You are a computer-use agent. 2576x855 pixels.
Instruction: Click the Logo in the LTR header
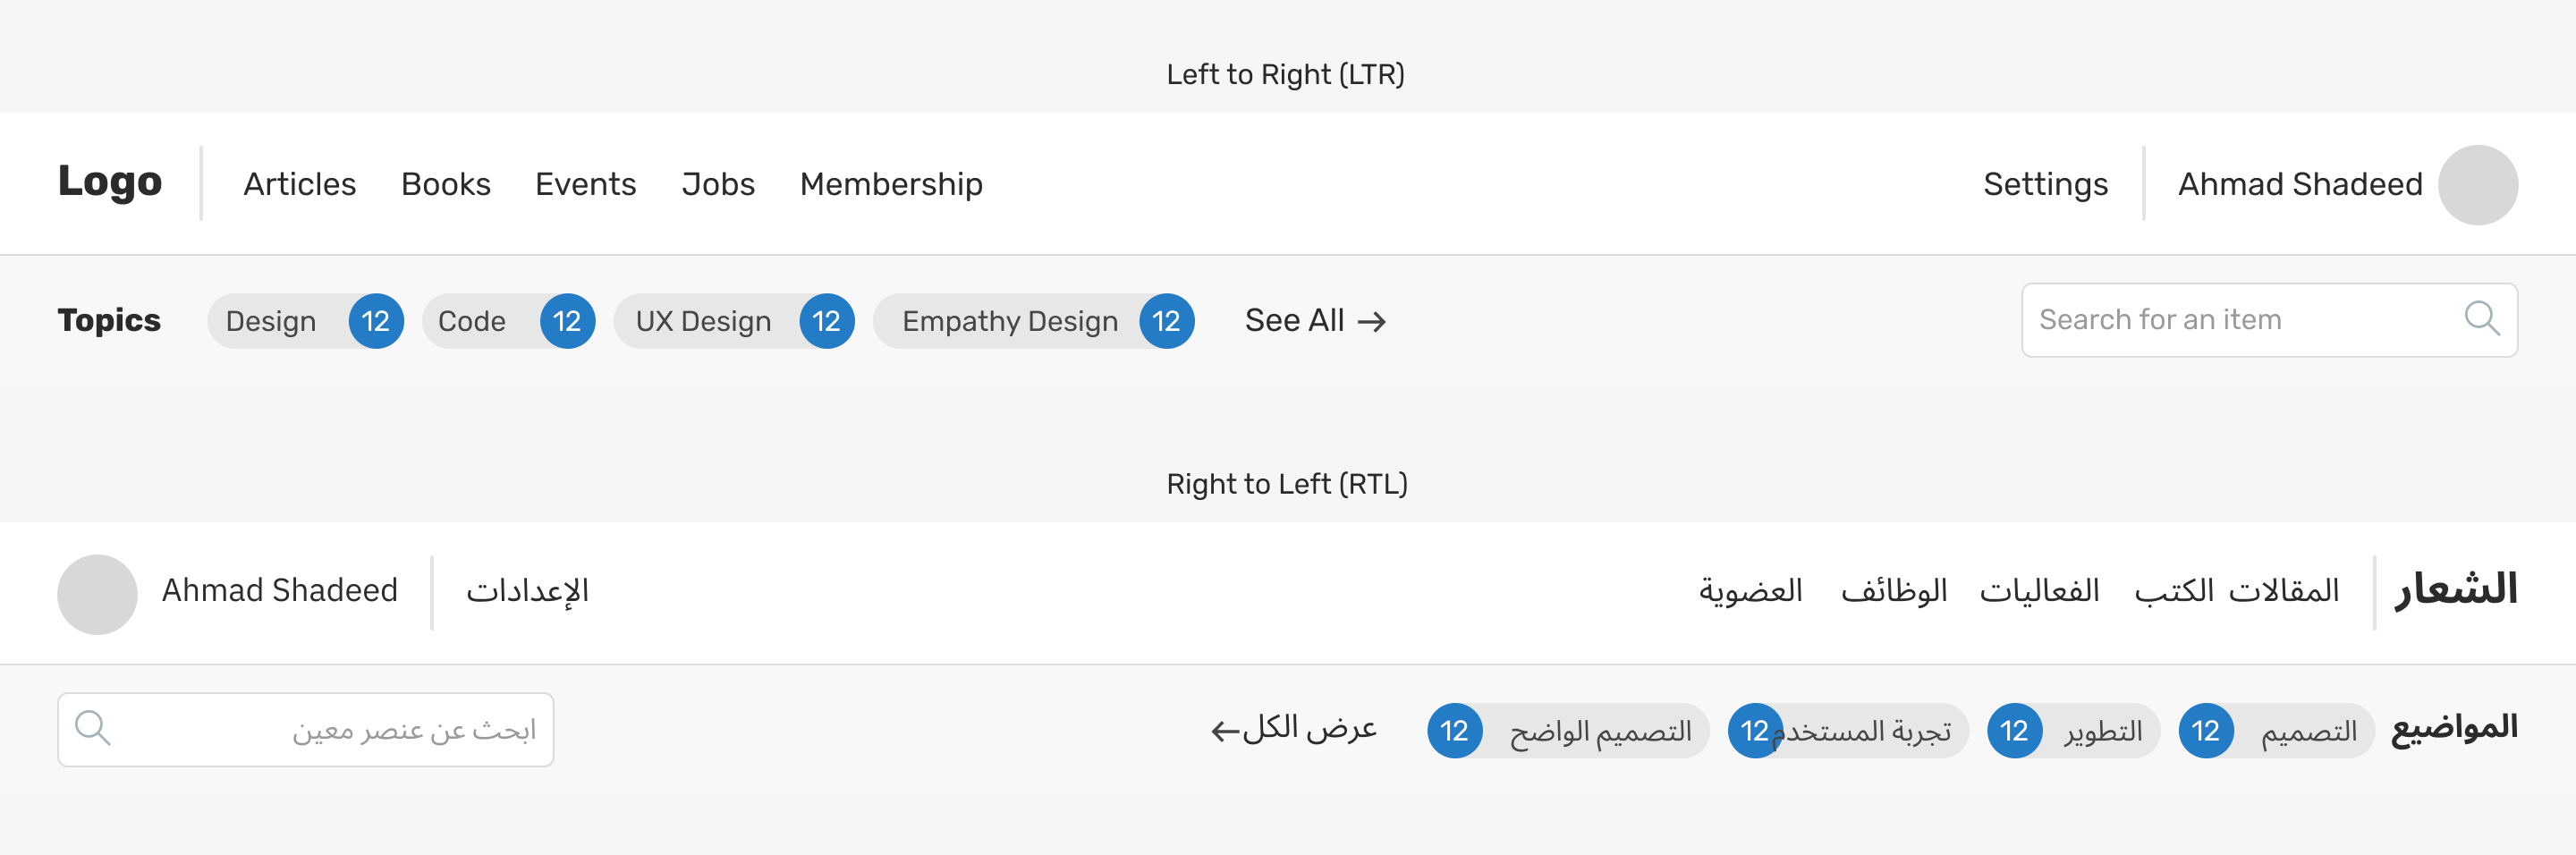[110, 182]
